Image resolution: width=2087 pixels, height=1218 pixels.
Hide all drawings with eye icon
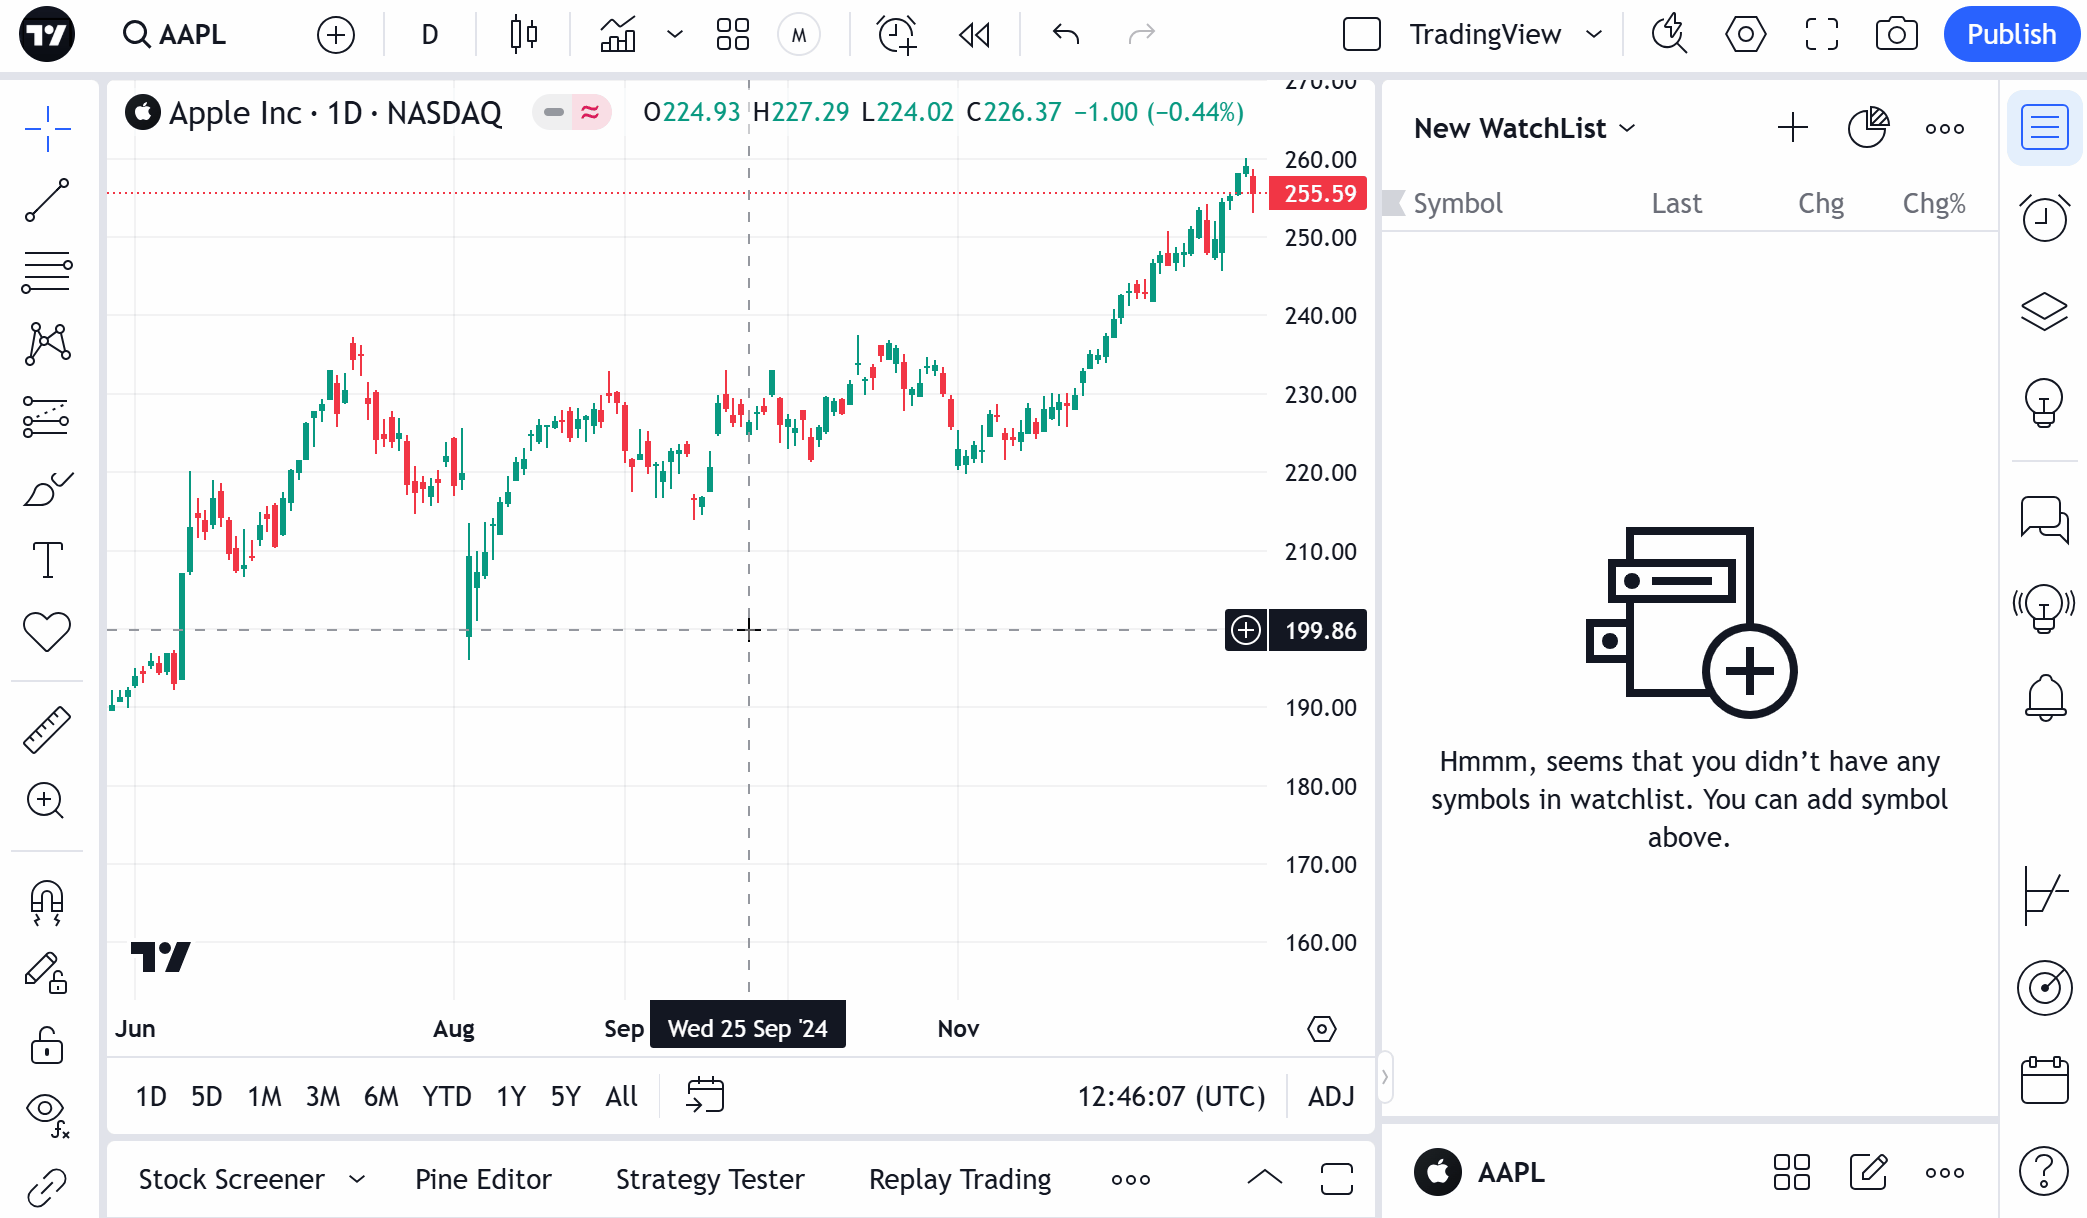pyautogui.click(x=47, y=1112)
